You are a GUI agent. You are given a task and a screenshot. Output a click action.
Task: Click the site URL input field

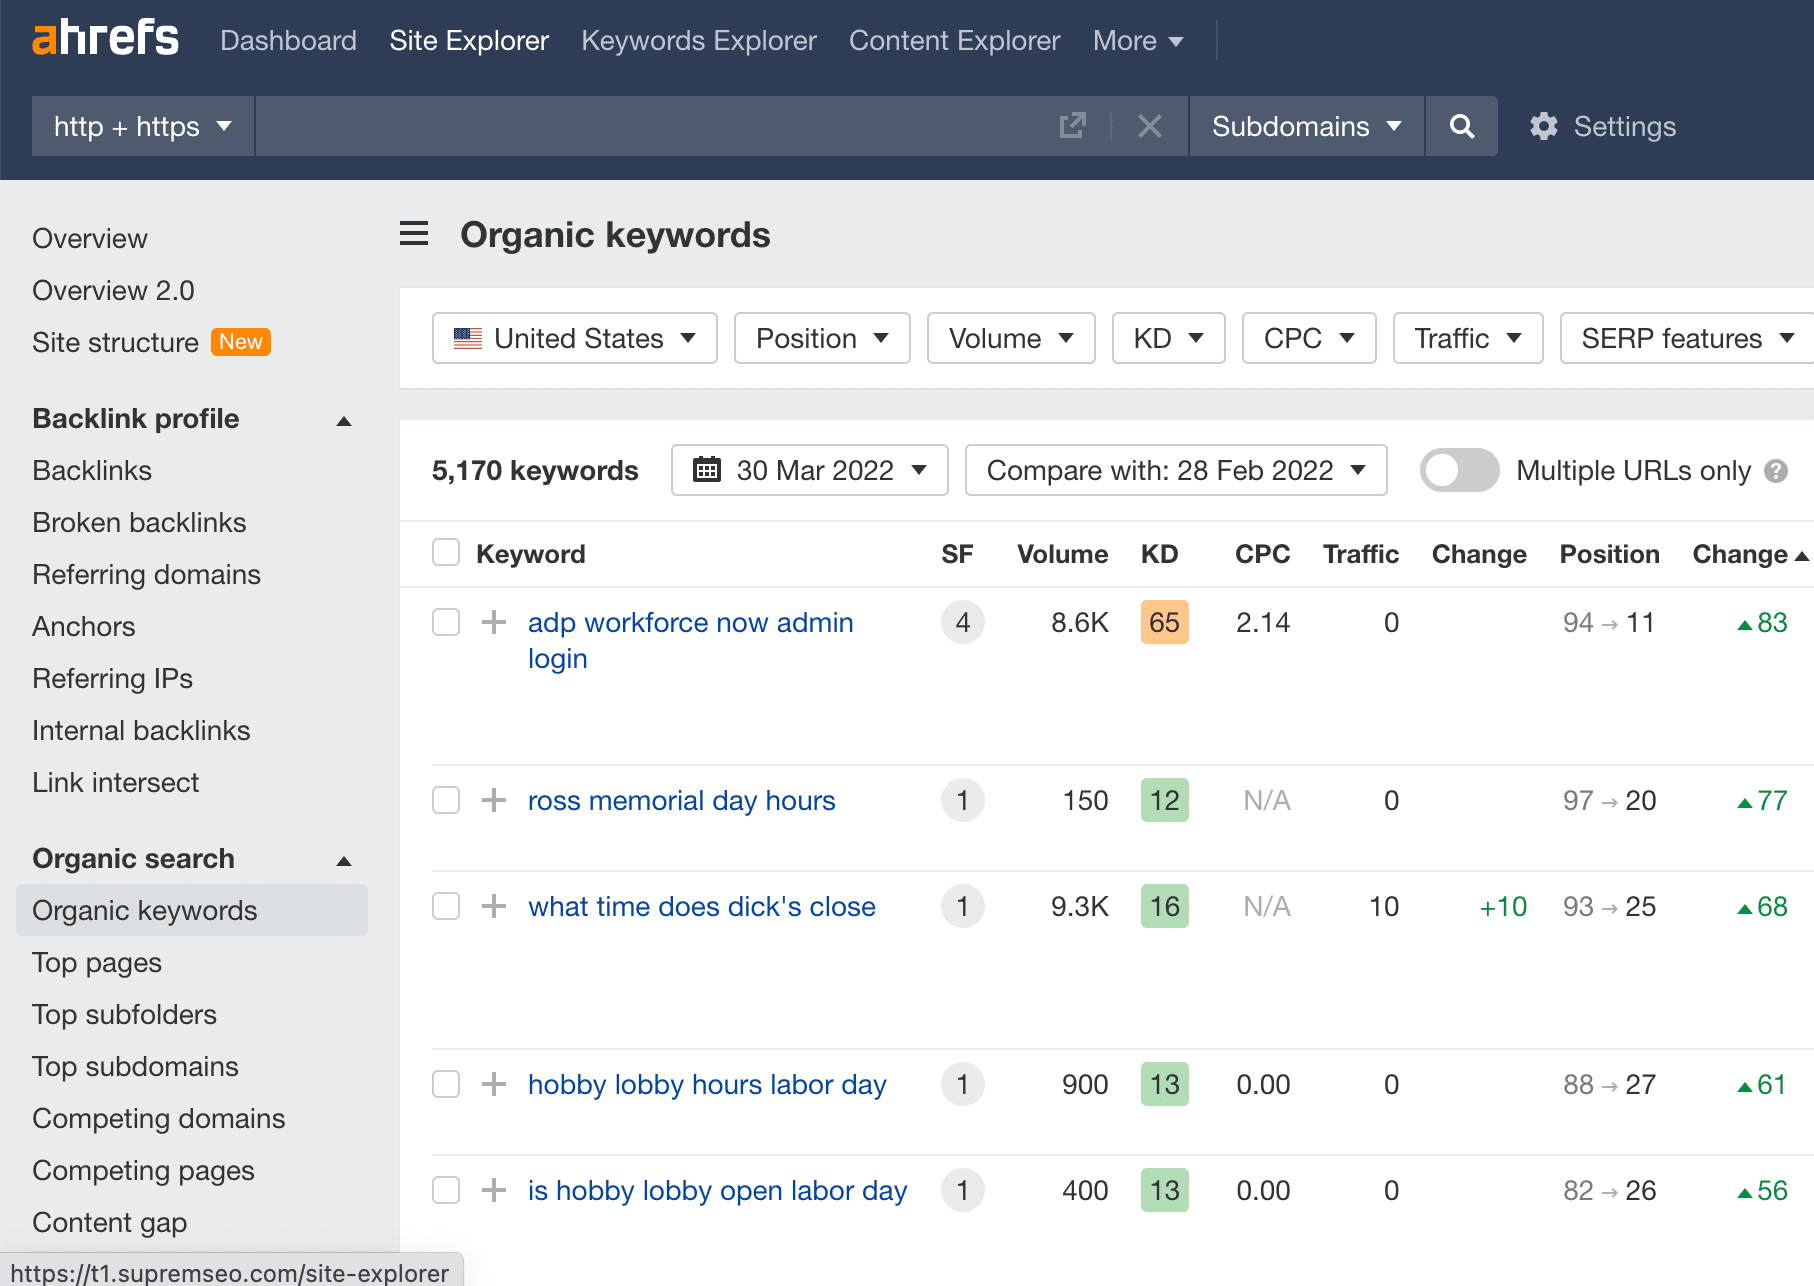(x=655, y=126)
